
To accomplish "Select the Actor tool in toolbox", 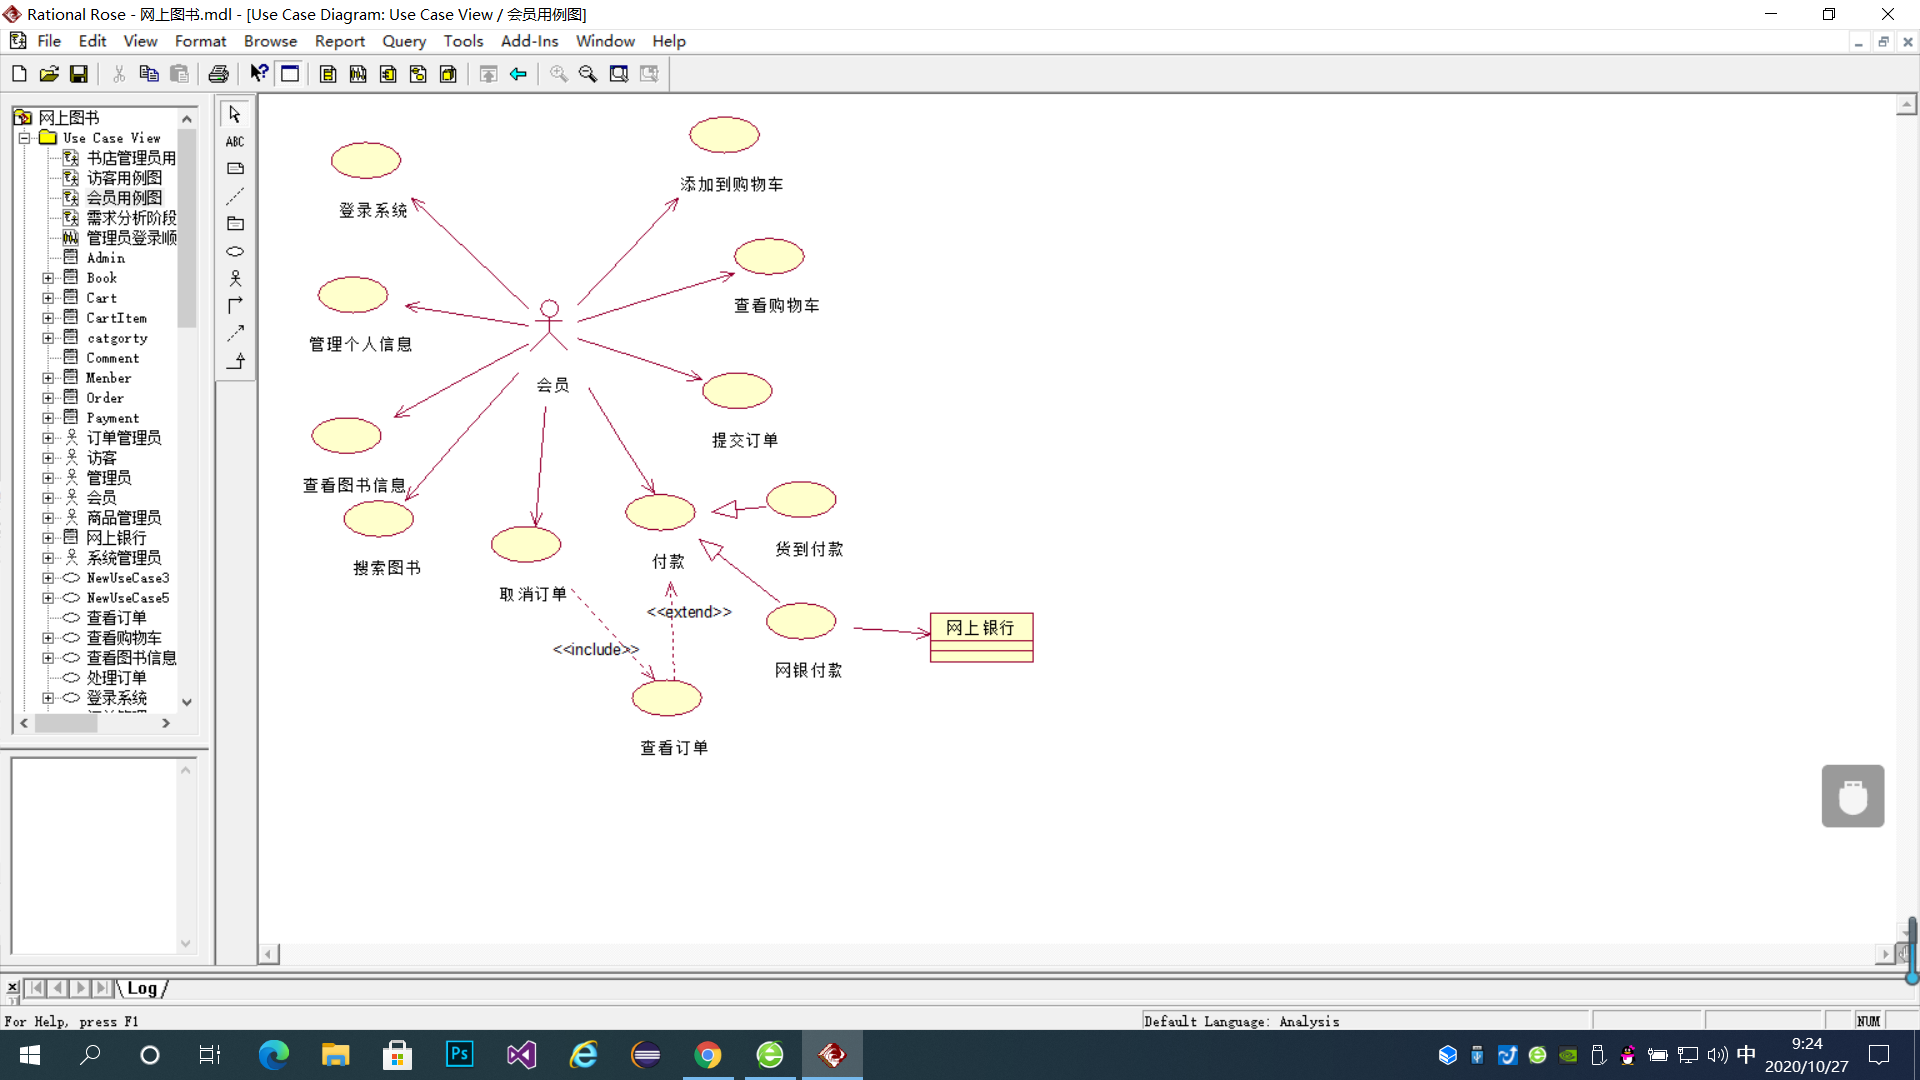I will click(235, 278).
